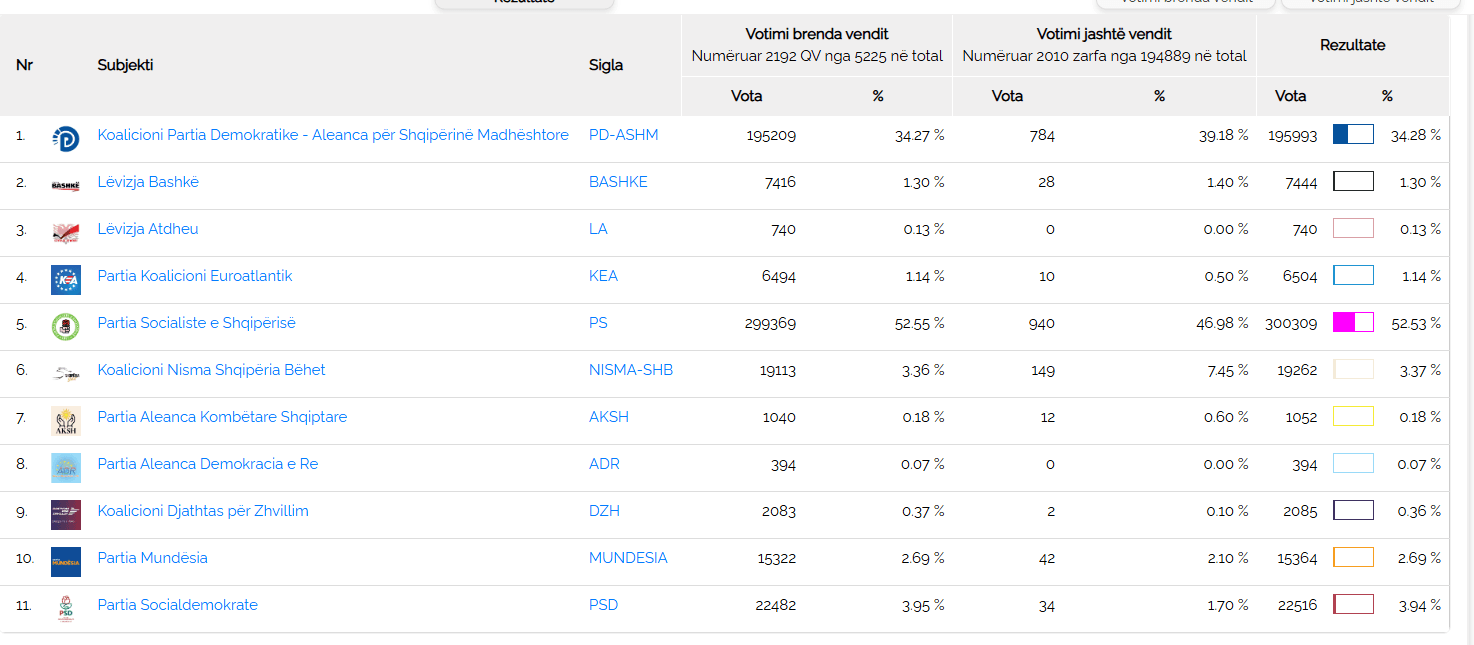Click the NISMA-SHB sigla link
Screen dimensions: 1474x645
(x=630, y=370)
